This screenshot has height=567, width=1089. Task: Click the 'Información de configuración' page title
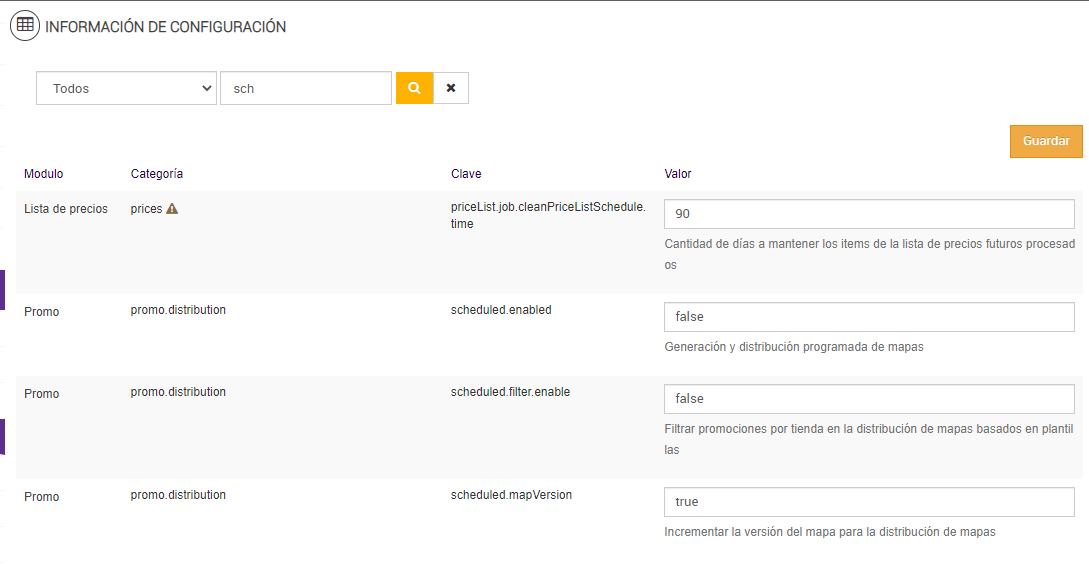(x=166, y=27)
